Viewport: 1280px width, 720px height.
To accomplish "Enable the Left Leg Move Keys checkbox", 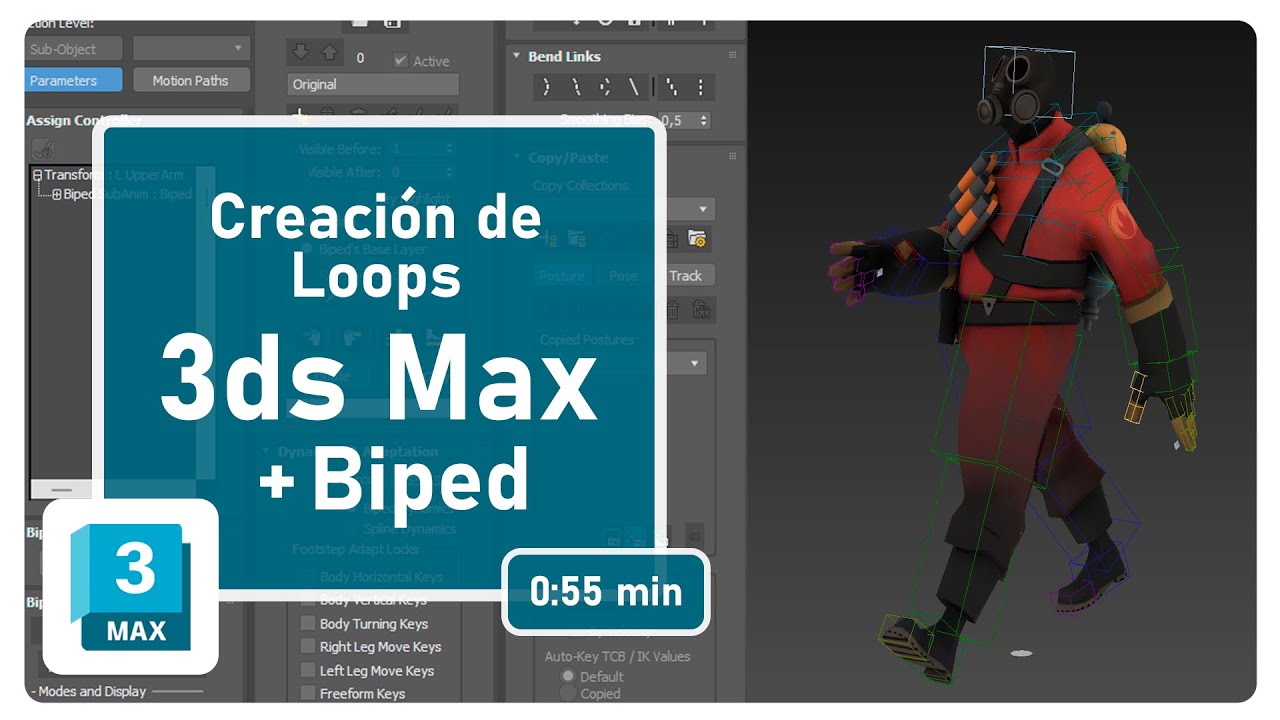I will coord(308,670).
